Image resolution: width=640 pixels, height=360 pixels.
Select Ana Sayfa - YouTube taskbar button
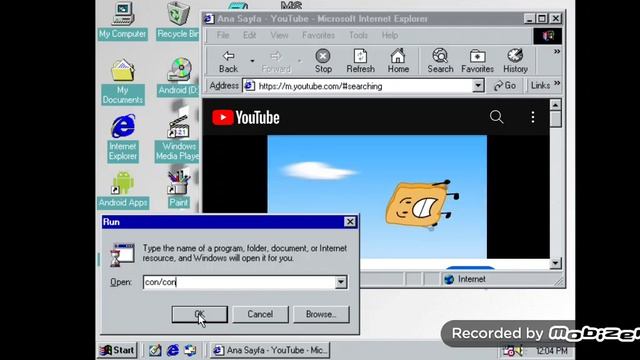[x=270, y=350]
